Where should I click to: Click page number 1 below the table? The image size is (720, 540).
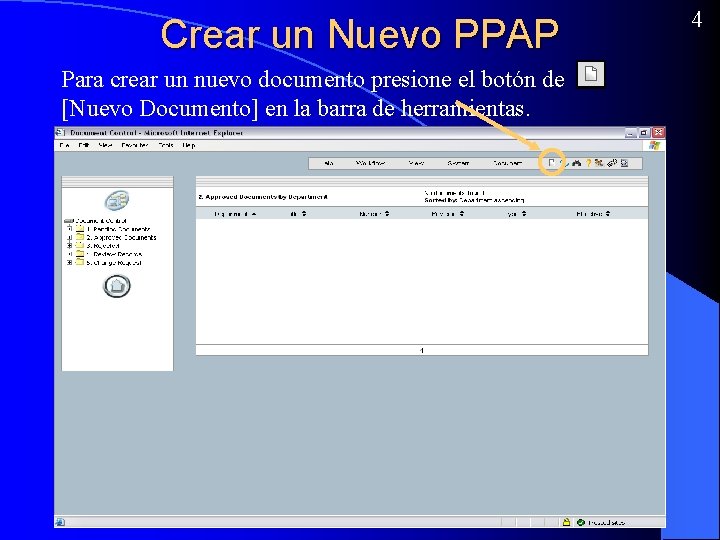click(x=422, y=350)
